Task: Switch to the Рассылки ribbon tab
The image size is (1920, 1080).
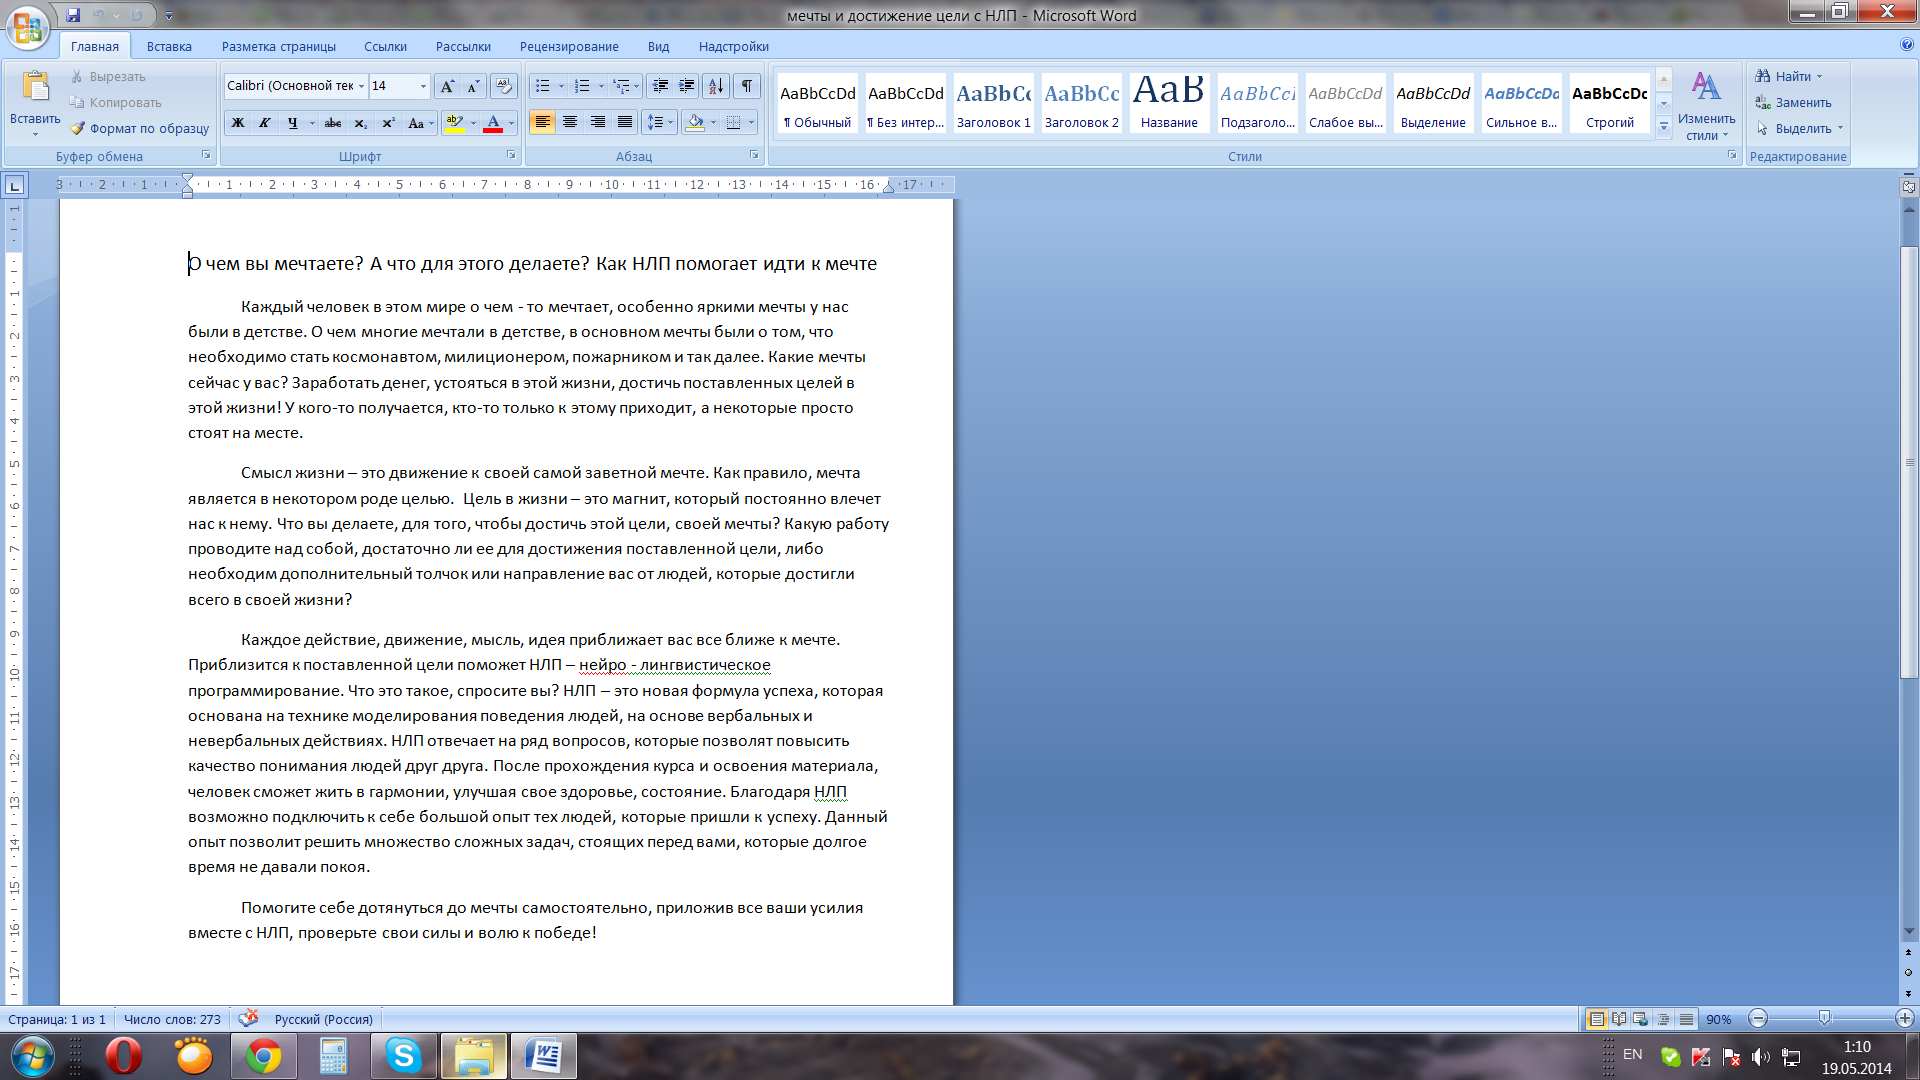Action: coord(463,46)
